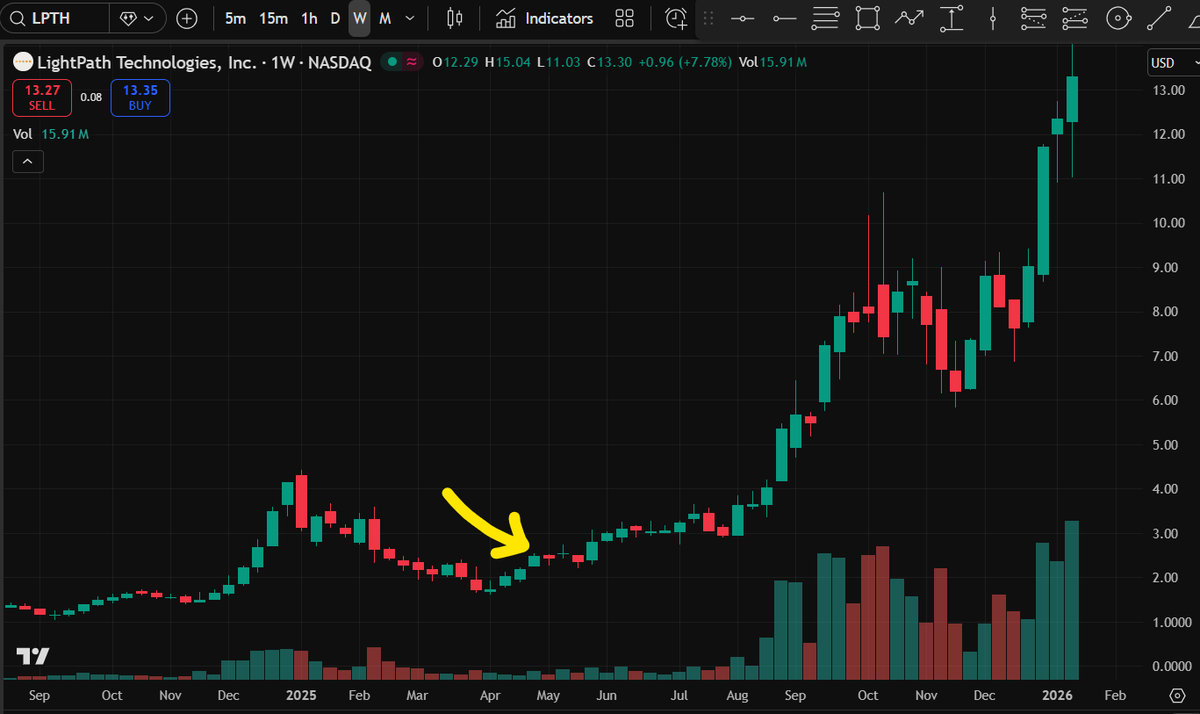Select the rectangle drawing tool
Image resolution: width=1200 pixels, height=714 pixels.
pos(868,18)
